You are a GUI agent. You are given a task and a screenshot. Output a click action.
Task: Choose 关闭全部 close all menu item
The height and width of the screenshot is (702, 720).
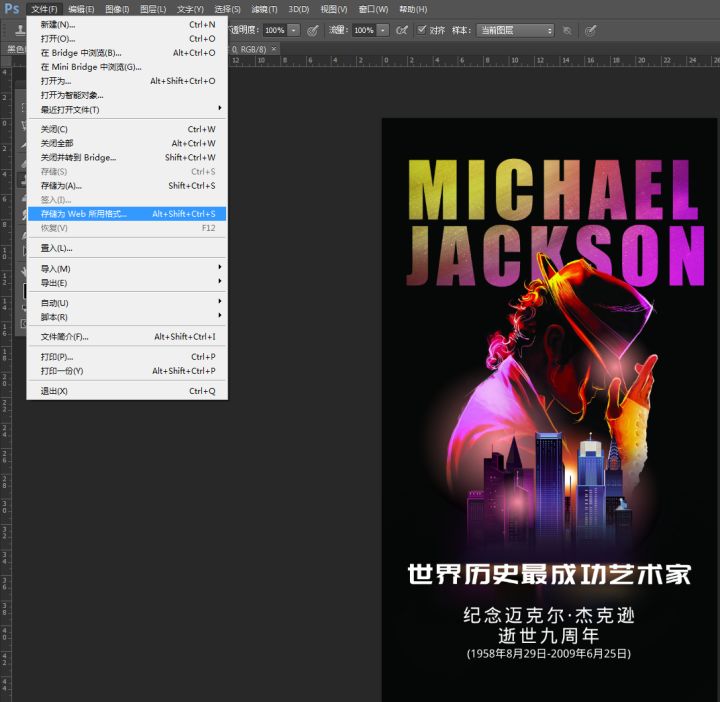[127, 143]
